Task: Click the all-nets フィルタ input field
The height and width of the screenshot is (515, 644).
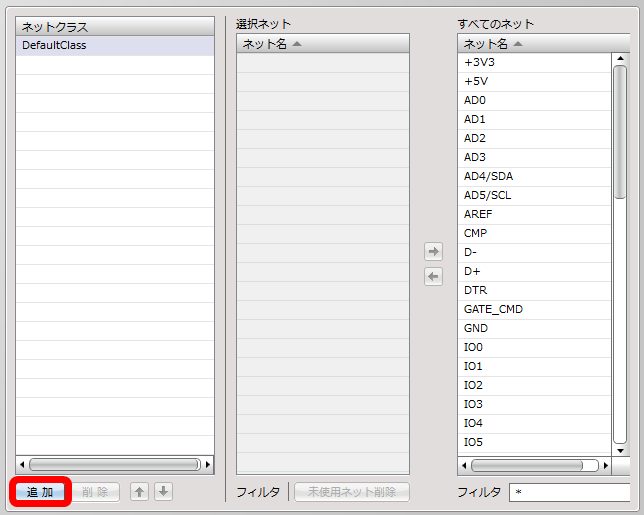Action: point(569,492)
